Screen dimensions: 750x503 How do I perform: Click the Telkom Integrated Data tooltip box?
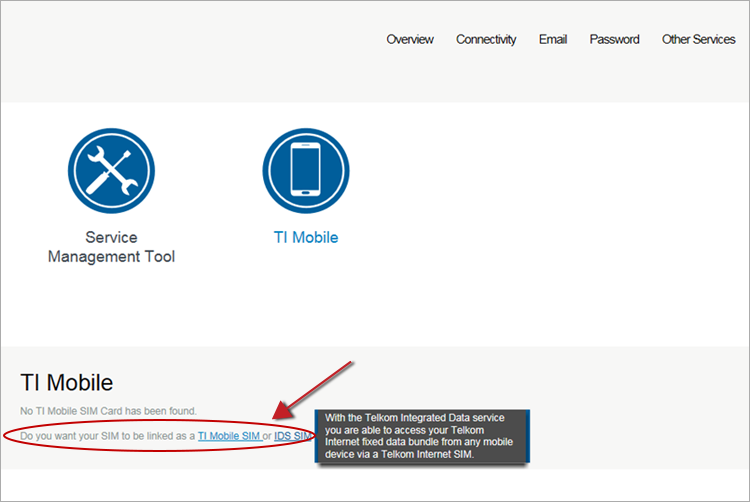[x=422, y=436]
